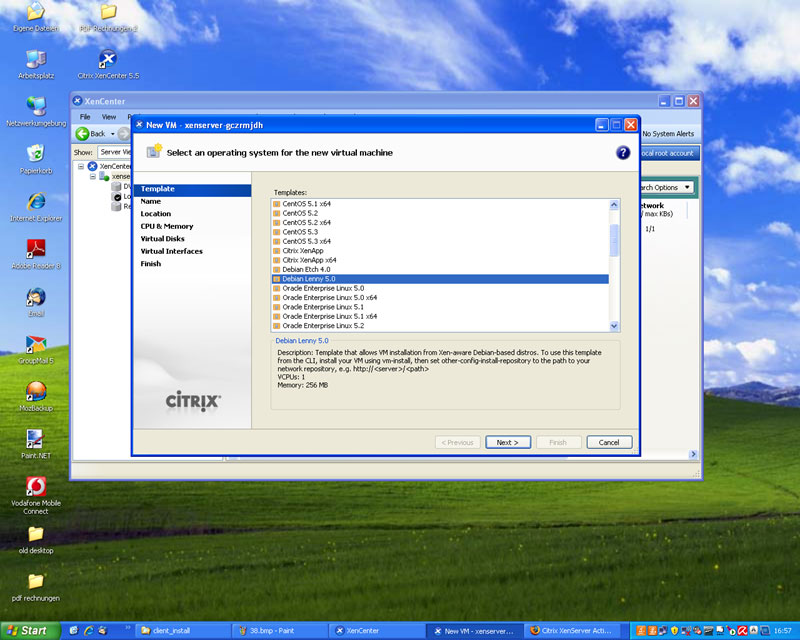Click the wizard Finish button
The image size is (800, 640).
(558, 442)
